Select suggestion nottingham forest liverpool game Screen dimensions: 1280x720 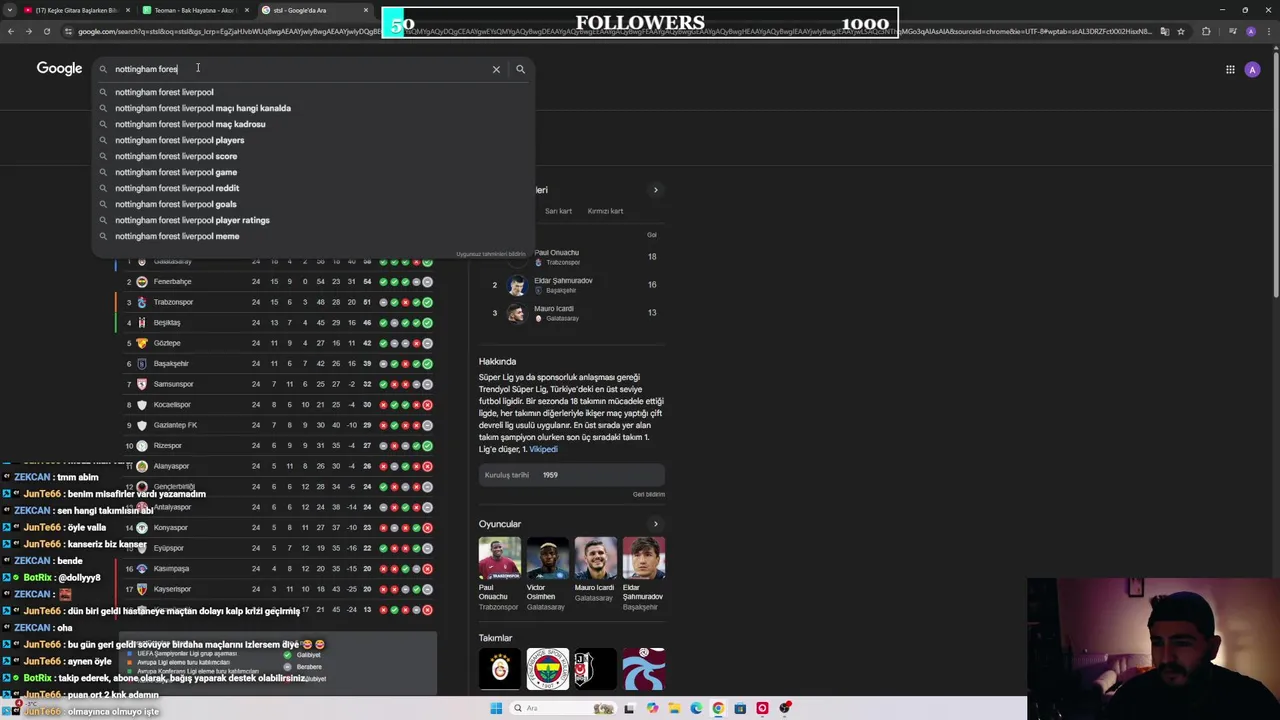[x=312, y=172]
